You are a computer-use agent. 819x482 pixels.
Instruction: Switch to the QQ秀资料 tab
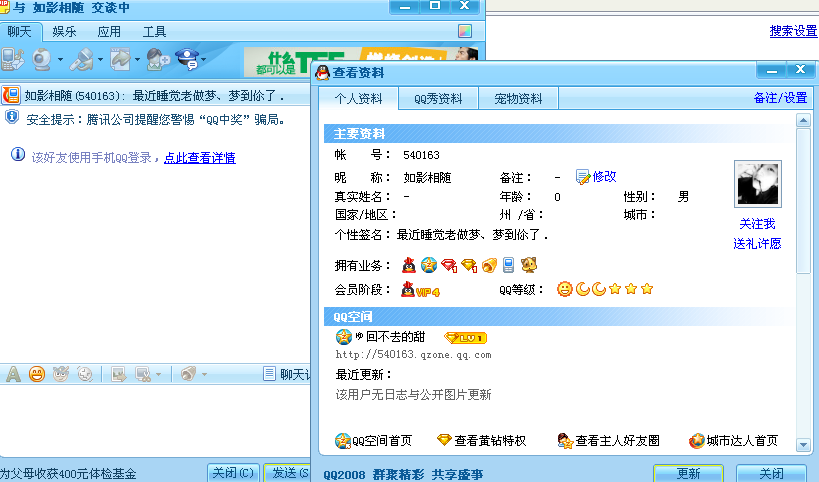pos(438,99)
